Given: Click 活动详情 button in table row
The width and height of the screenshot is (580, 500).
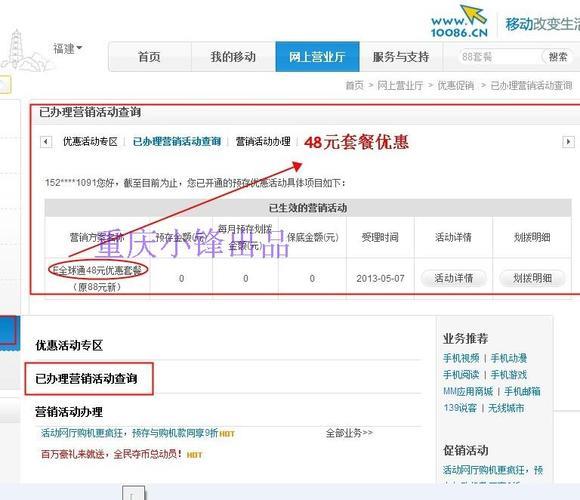Looking at the screenshot, I should 453,278.
